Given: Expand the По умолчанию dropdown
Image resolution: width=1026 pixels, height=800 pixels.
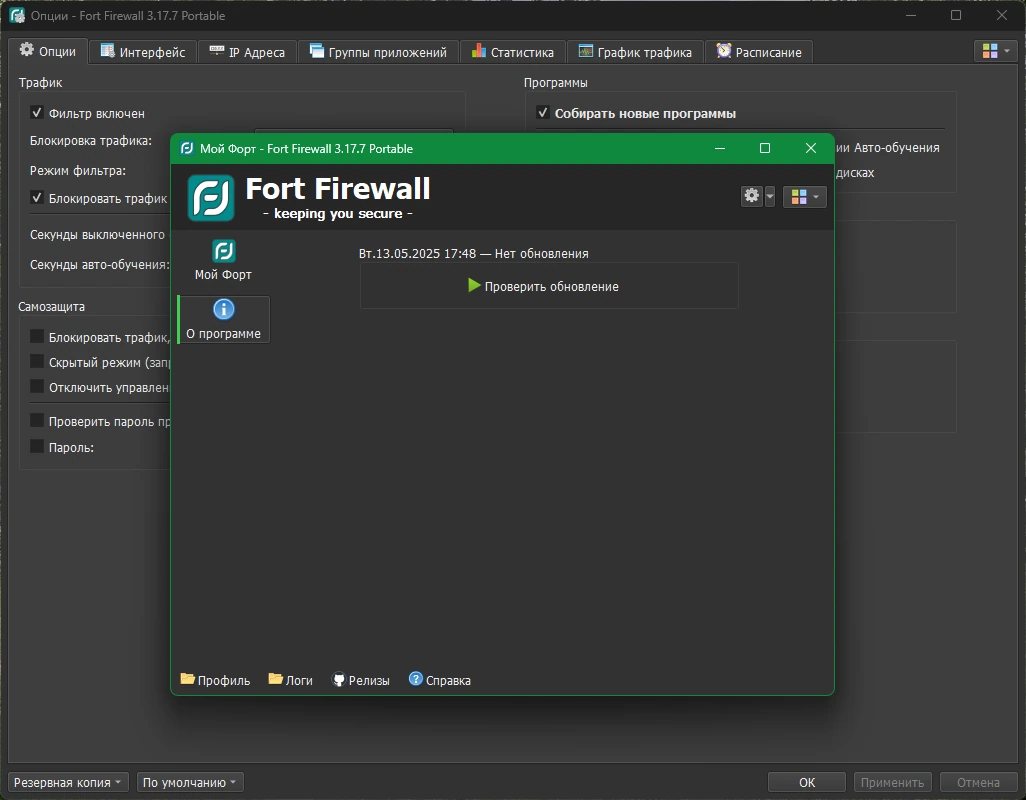Looking at the screenshot, I should (190, 782).
